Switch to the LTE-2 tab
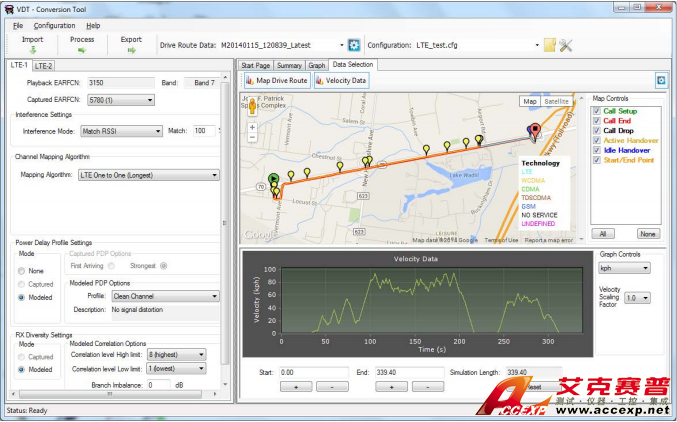The width and height of the screenshot is (677, 422). 44,65
